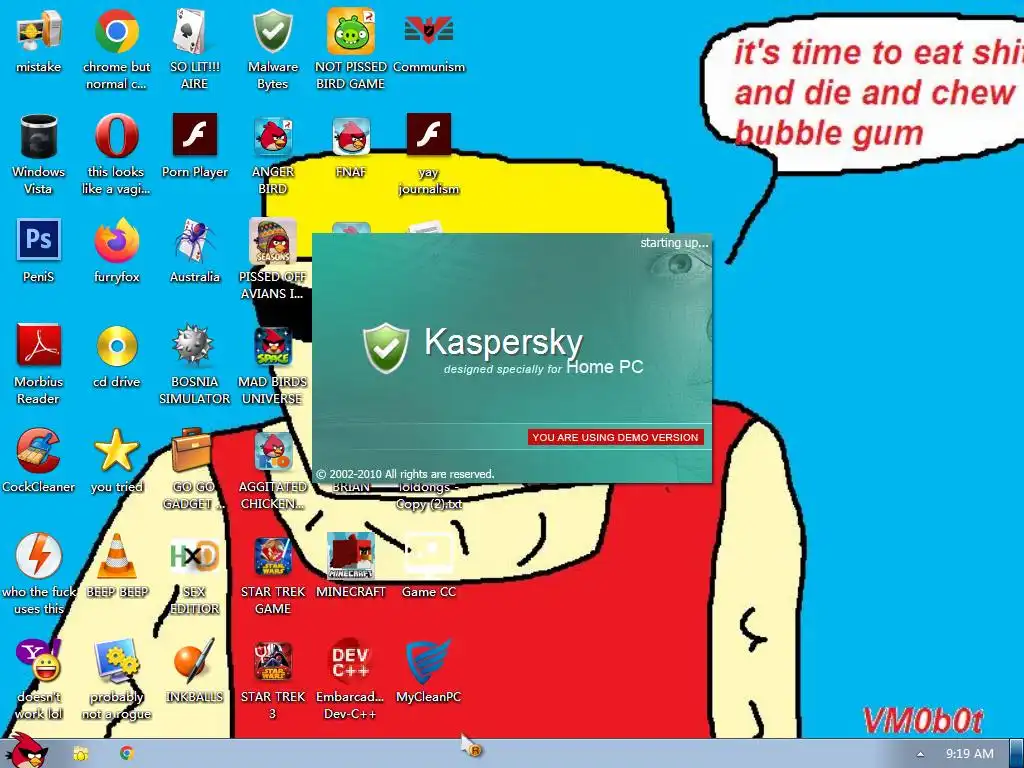Launch the 'CockCleaner' CCleaner icon

click(x=39, y=451)
